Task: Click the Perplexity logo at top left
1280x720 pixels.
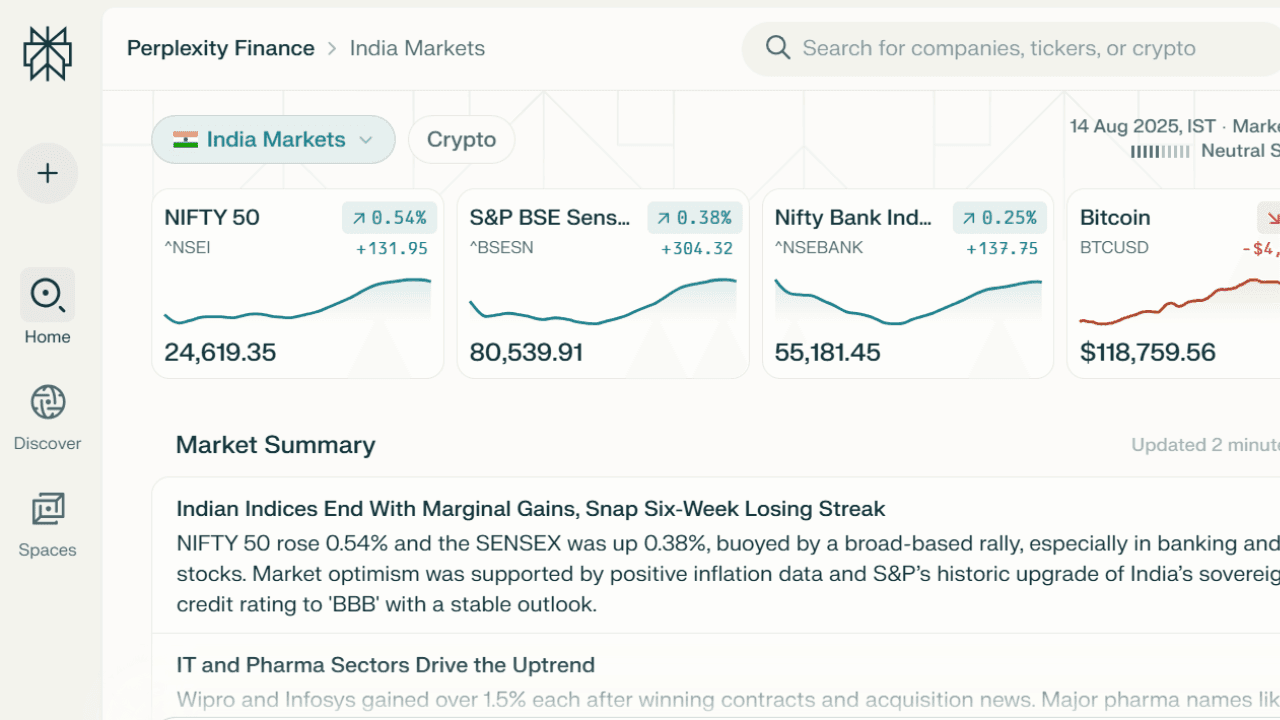Action: tap(47, 54)
